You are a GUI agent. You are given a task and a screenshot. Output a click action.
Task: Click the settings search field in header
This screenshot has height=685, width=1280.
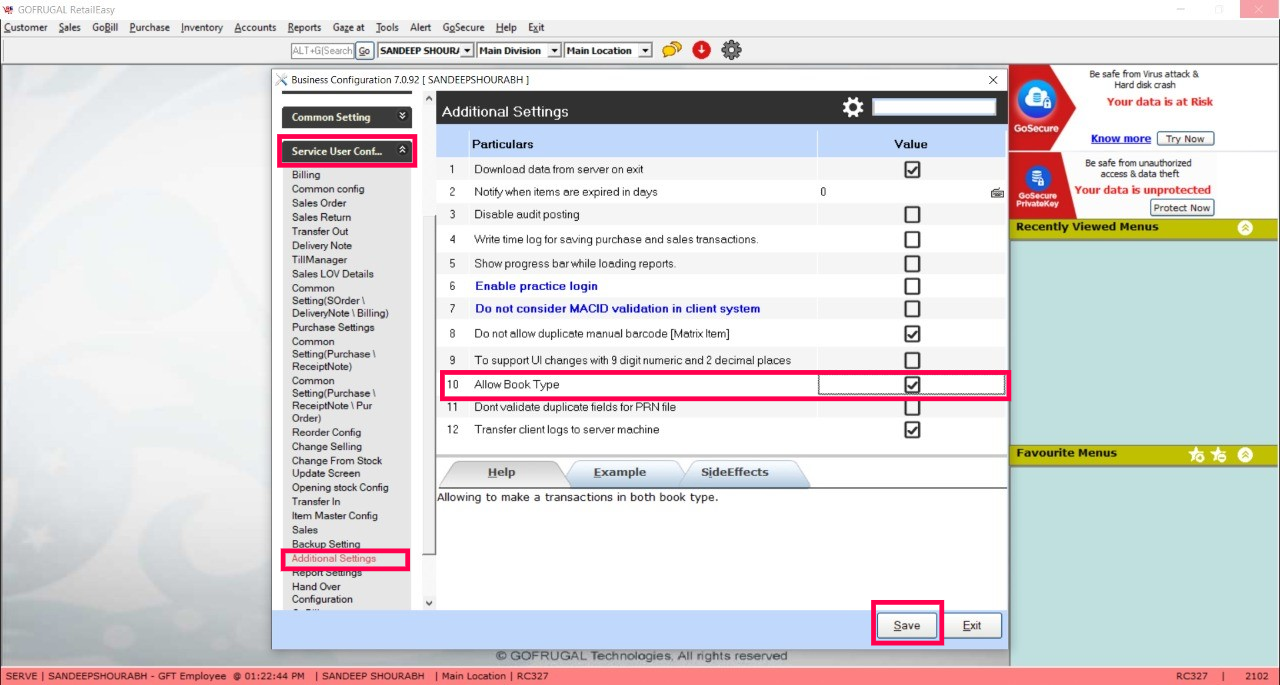point(934,107)
